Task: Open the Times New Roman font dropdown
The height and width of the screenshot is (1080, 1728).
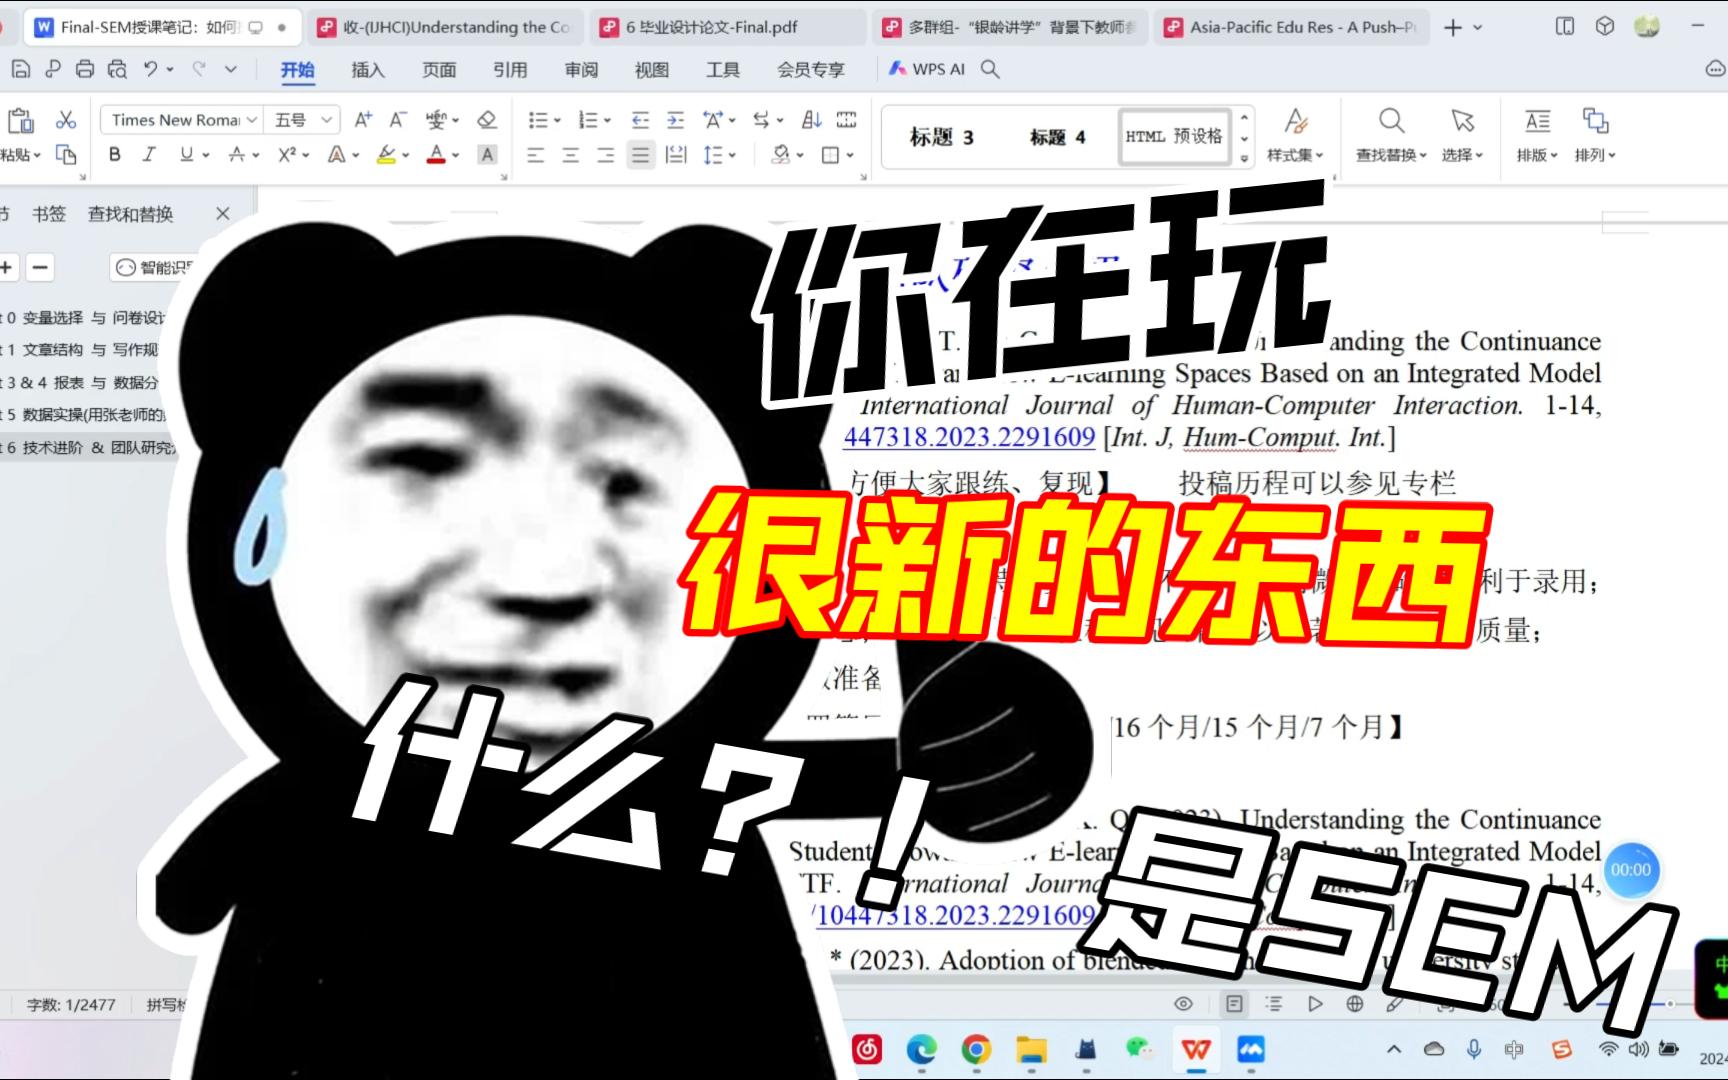Action: coord(181,120)
